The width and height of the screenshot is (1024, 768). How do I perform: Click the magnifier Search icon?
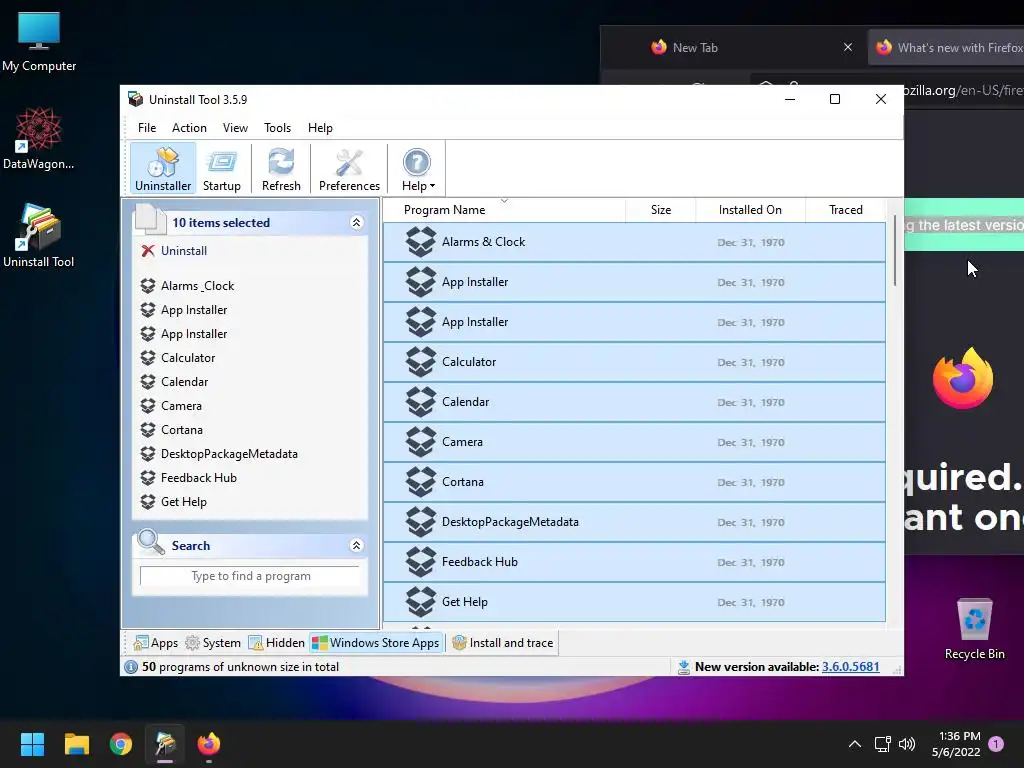[x=151, y=542]
